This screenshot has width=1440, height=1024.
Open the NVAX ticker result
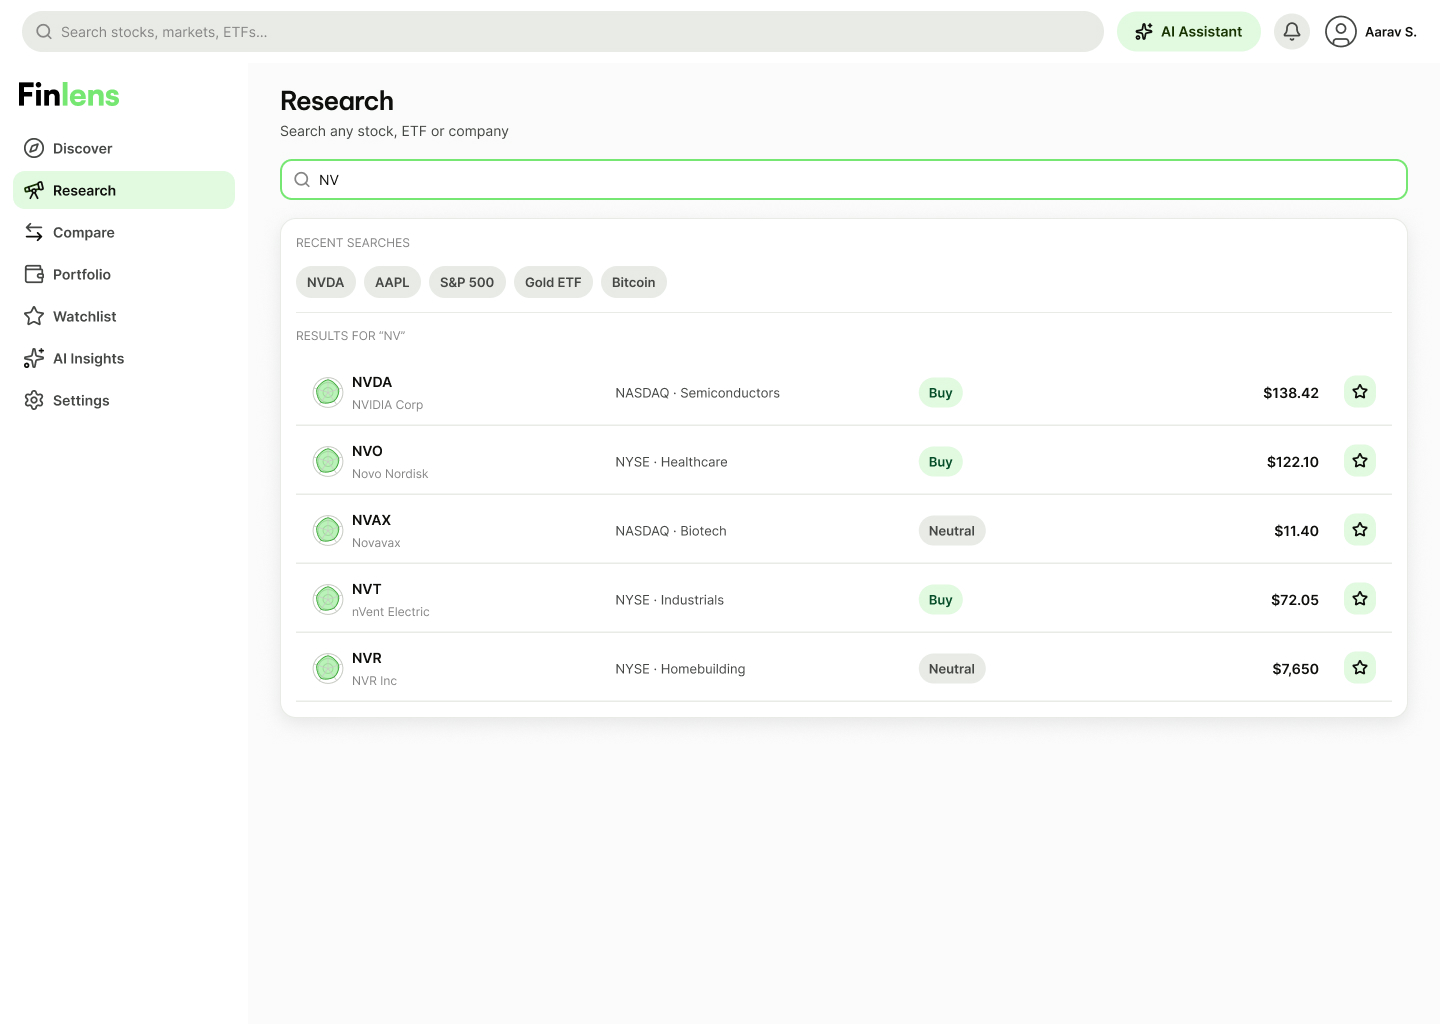pos(371,520)
